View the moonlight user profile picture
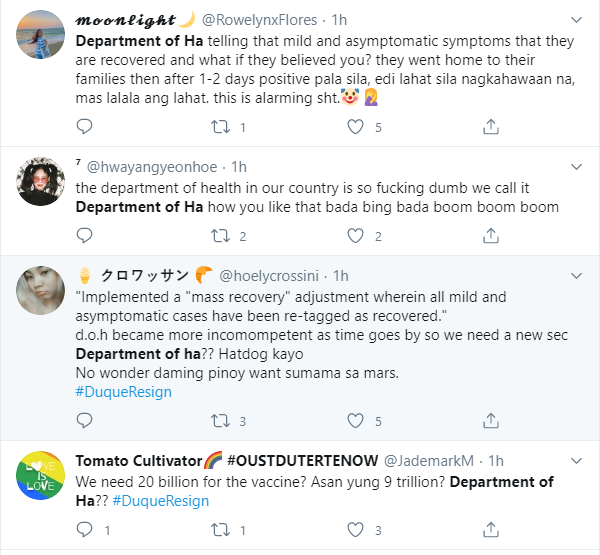 click(x=42, y=39)
